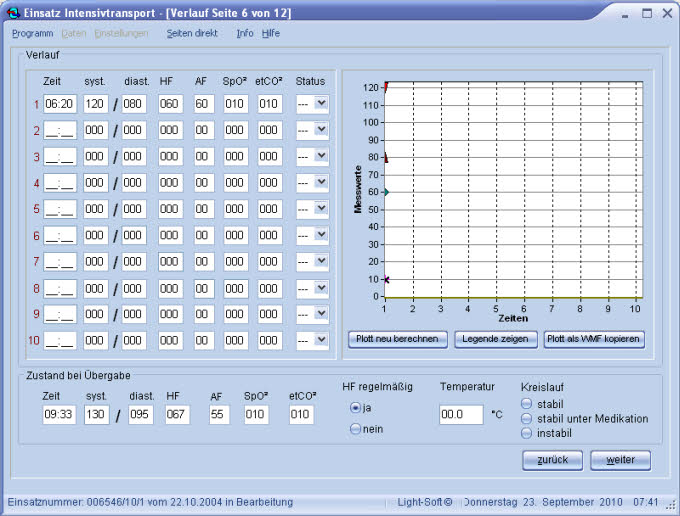Click row 7 HF field
680x516 pixels.
pyautogui.click(x=170, y=262)
